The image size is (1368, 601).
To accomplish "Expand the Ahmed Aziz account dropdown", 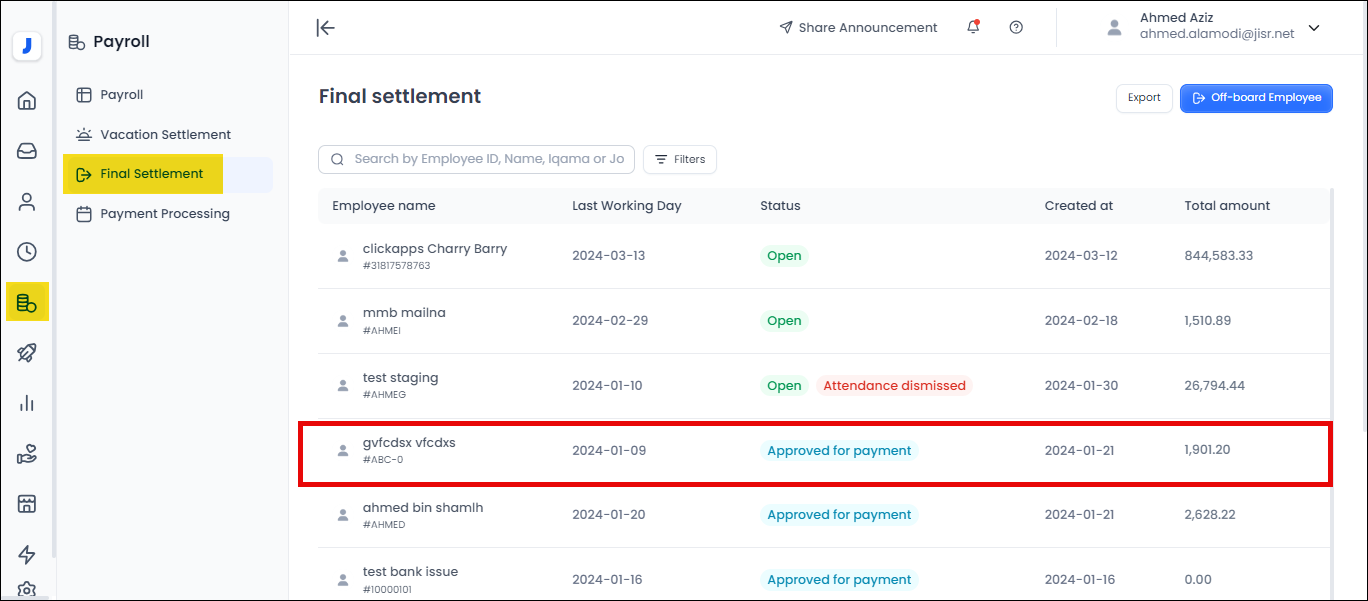I will pyautogui.click(x=1314, y=28).
